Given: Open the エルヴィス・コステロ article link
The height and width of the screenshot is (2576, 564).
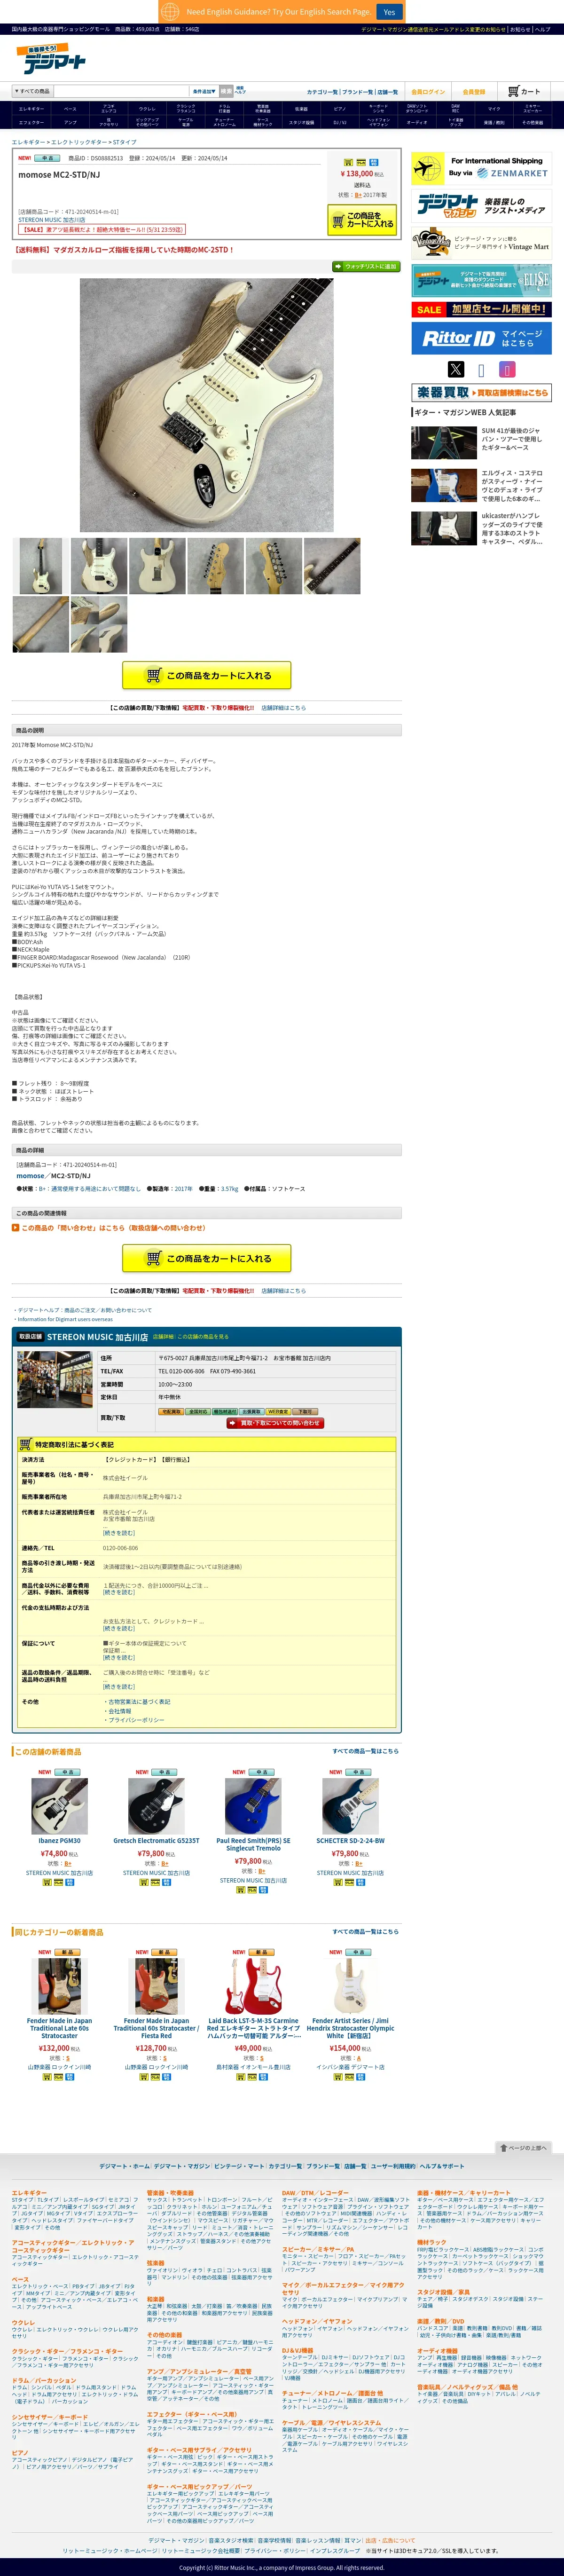Looking at the screenshot, I should coord(512,485).
